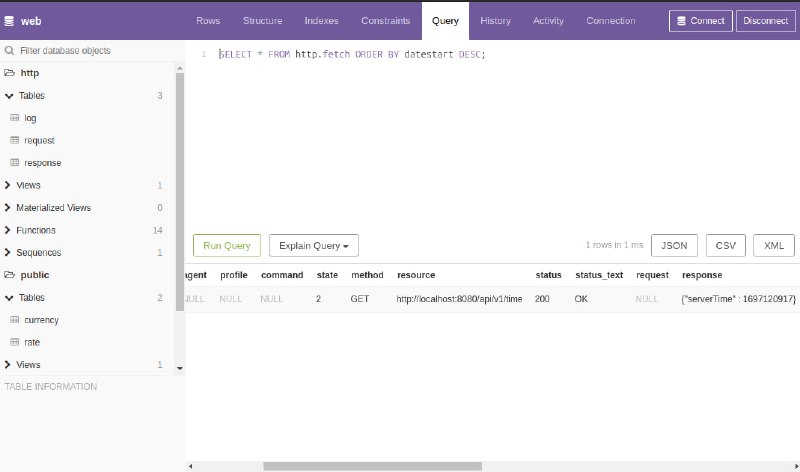The image size is (800, 472).
Task: Click the magnifier icon in the filter box
Action: [9, 51]
